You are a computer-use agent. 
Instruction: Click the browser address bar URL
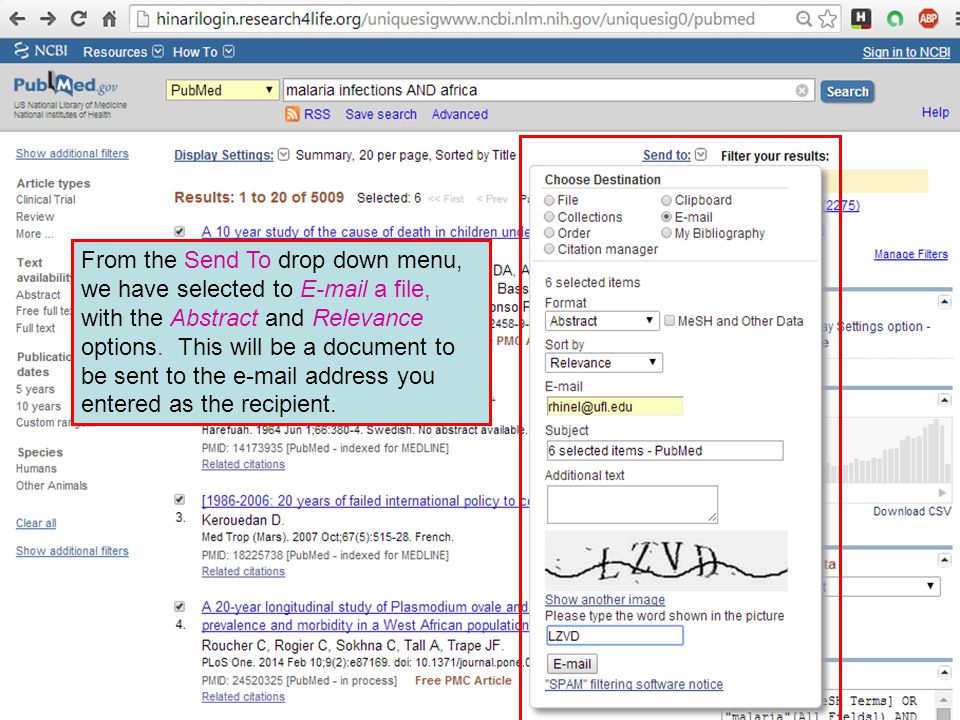coord(456,19)
